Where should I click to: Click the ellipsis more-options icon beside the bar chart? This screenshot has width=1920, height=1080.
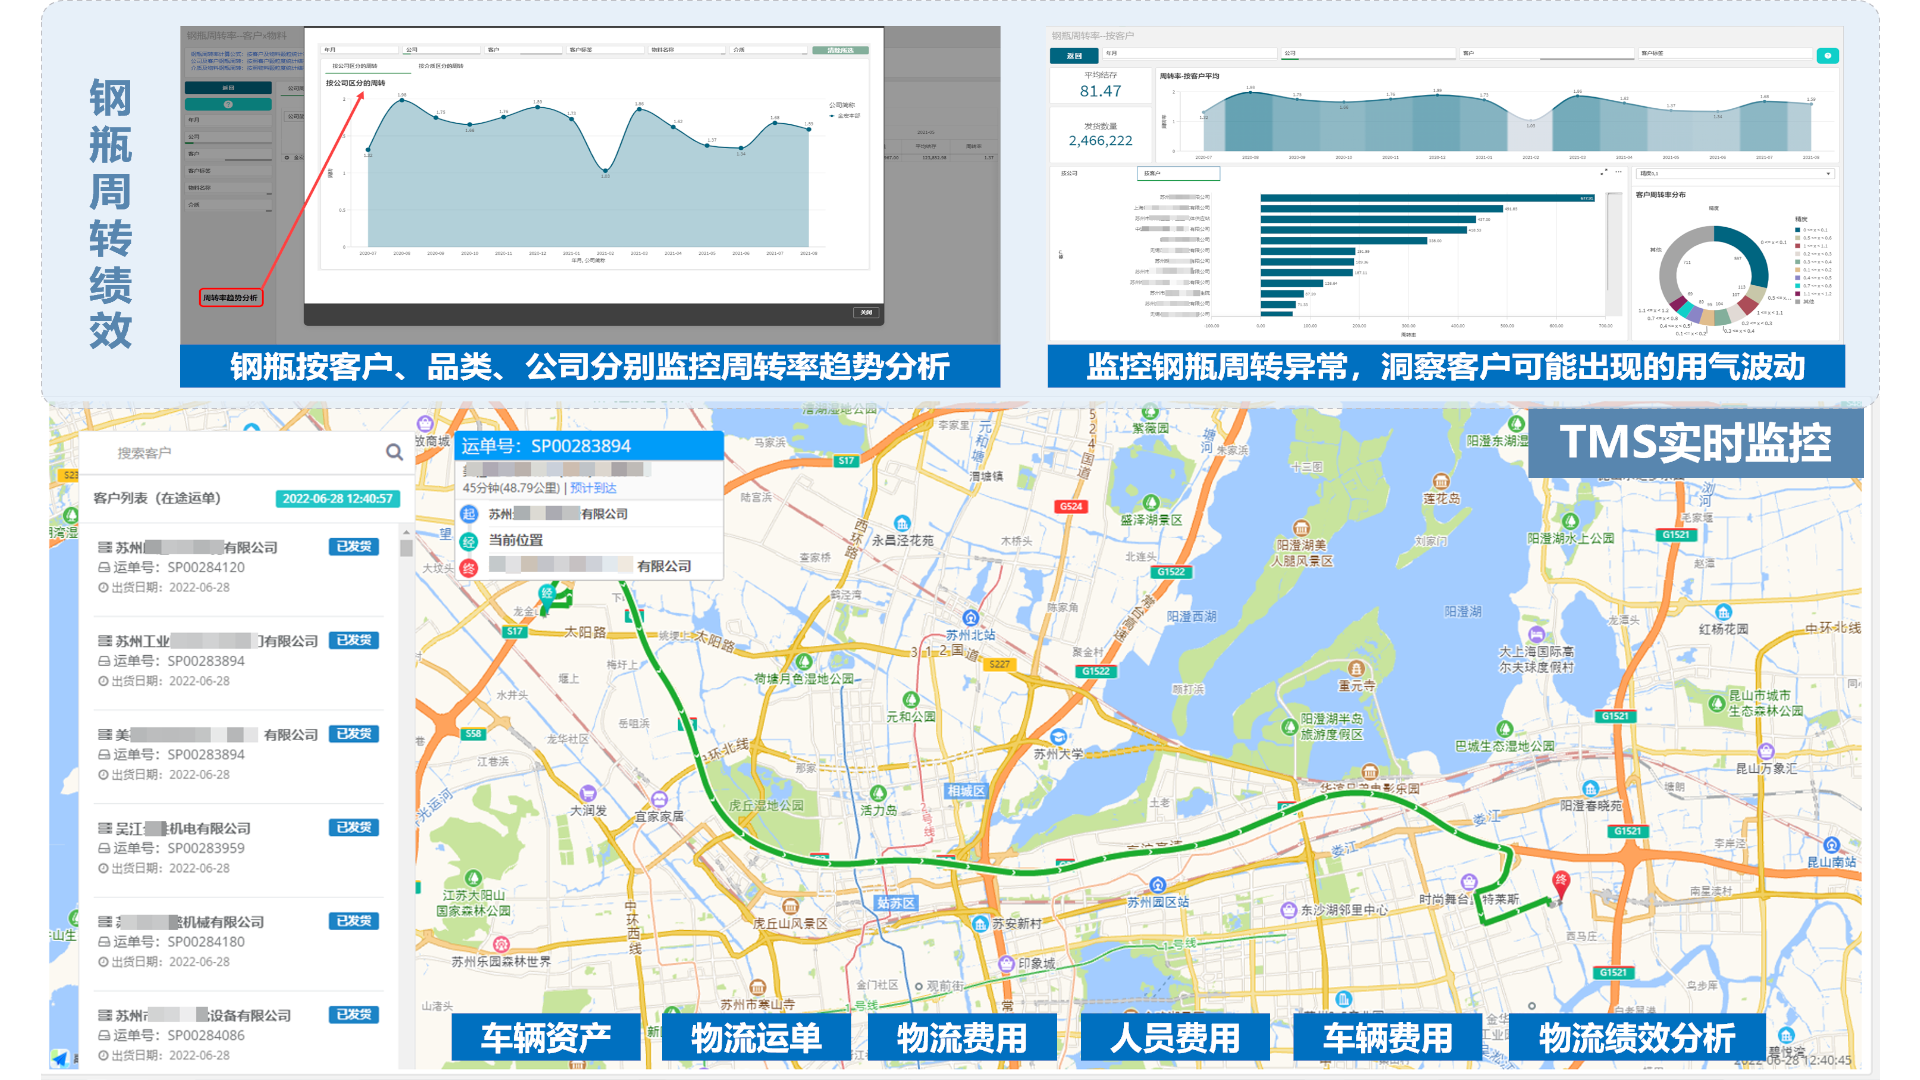(1616, 173)
